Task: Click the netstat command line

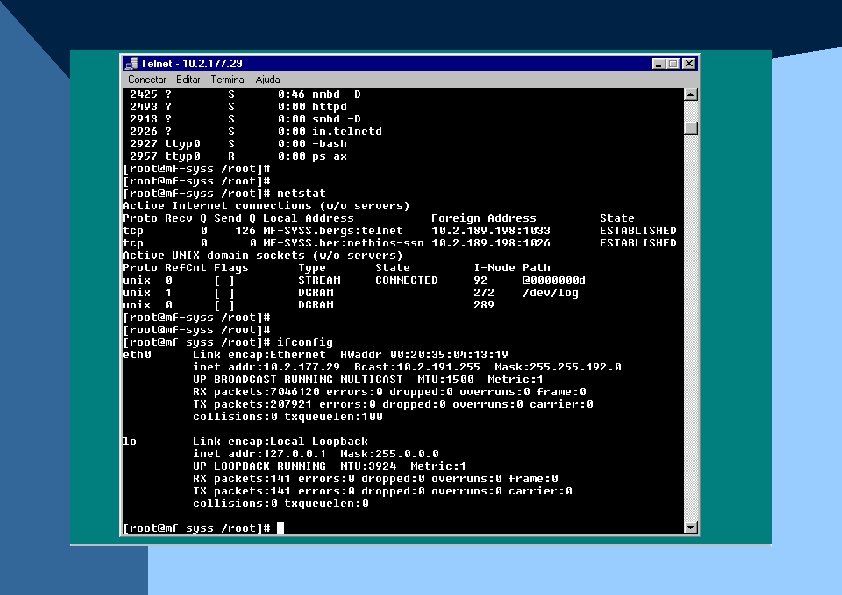Action: [x=224, y=193]
